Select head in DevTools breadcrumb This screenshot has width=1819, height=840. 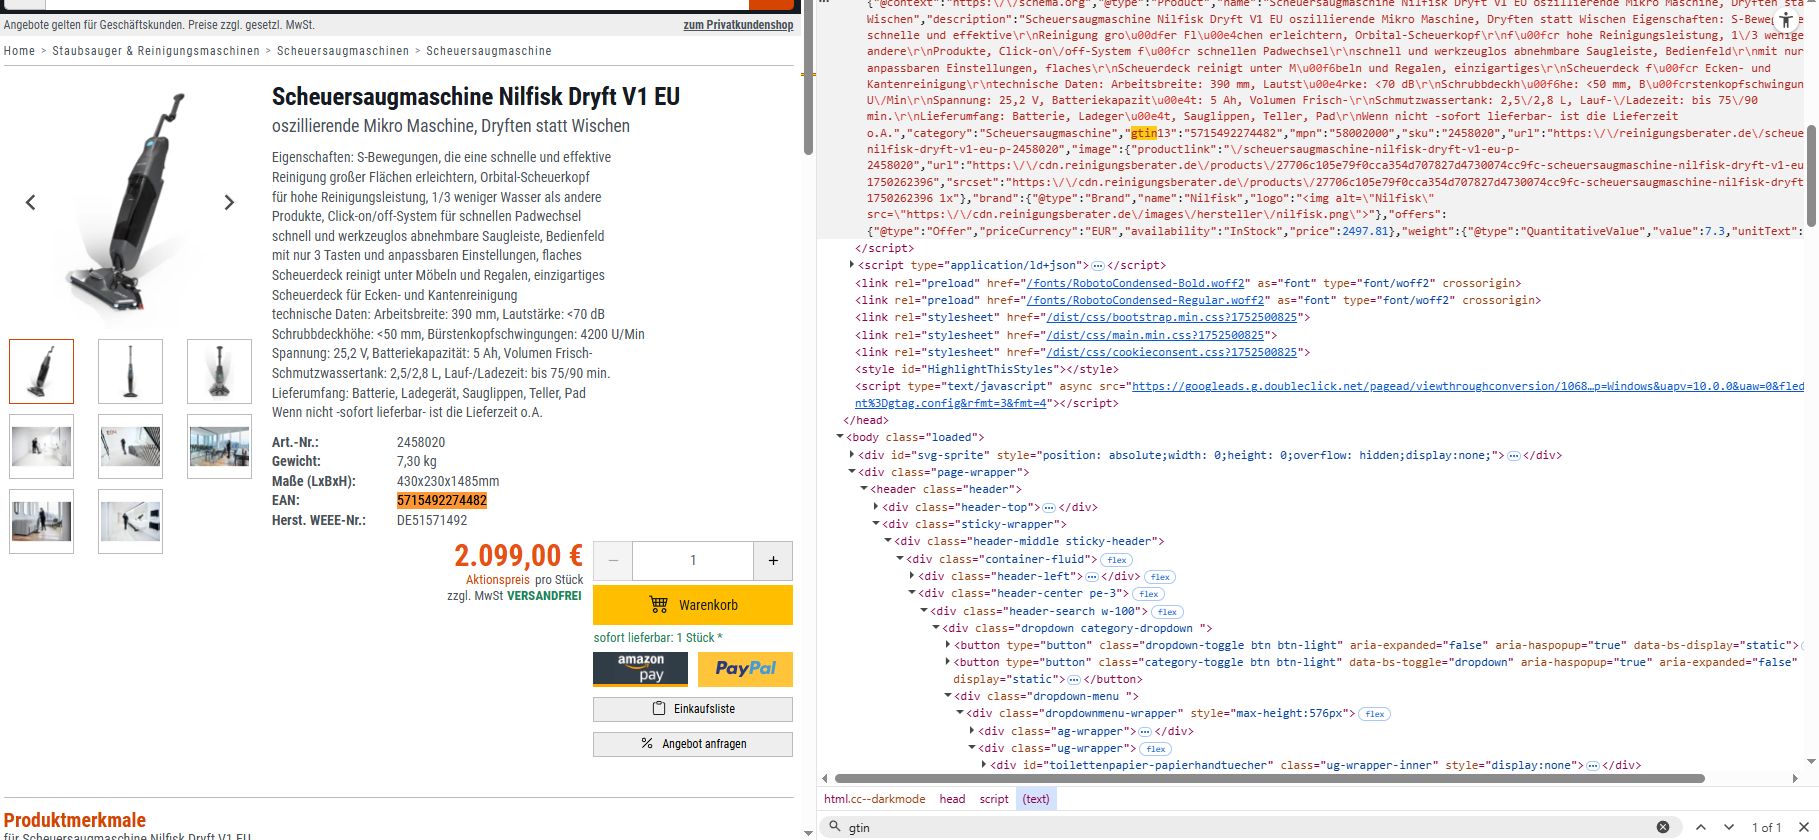952,799
